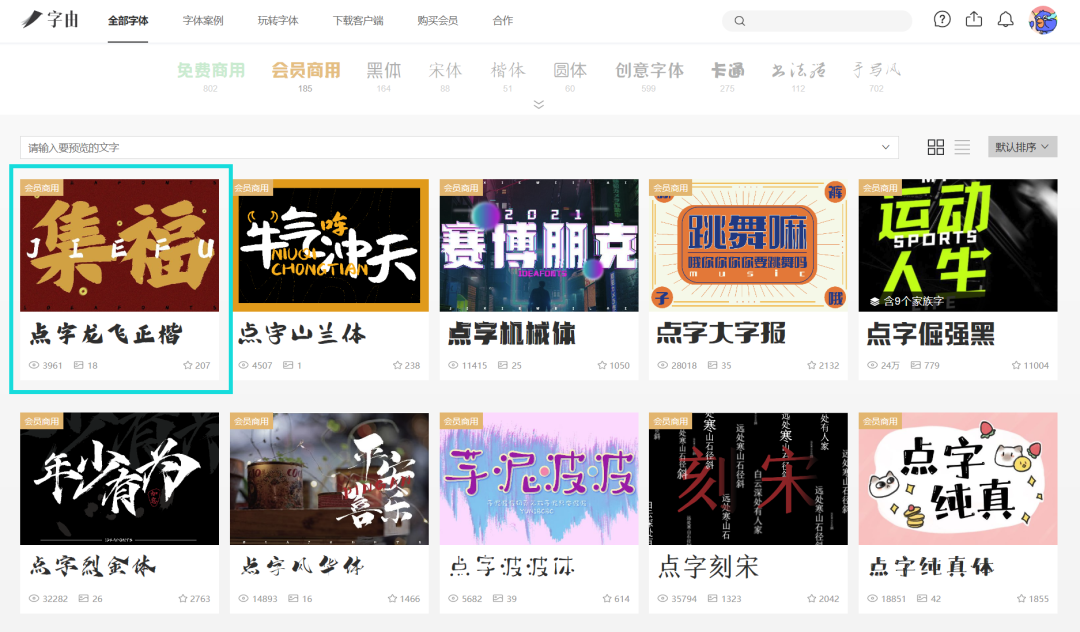Viewport: 1080px width, 632px height.
Task: Open 点字倔强黑 font thumbnail
Action: tap(957, 245)
